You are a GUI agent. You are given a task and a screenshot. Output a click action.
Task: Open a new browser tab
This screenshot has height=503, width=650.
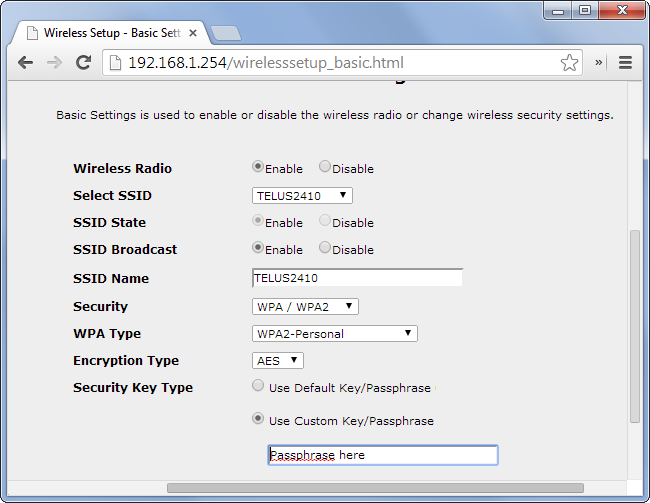(225, 33)
